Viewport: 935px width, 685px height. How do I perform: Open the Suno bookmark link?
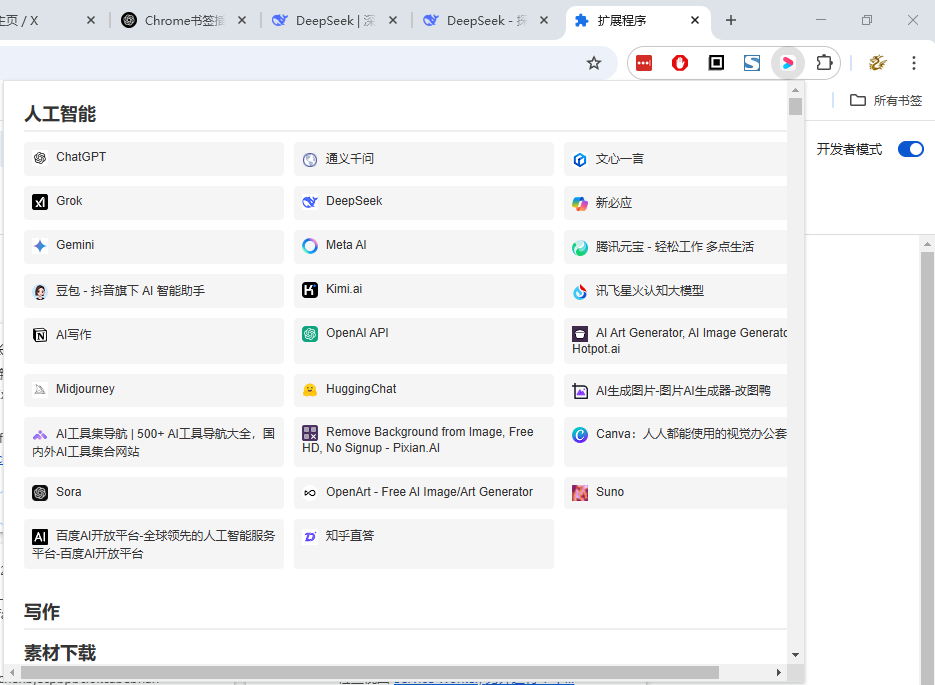(676, 492)
